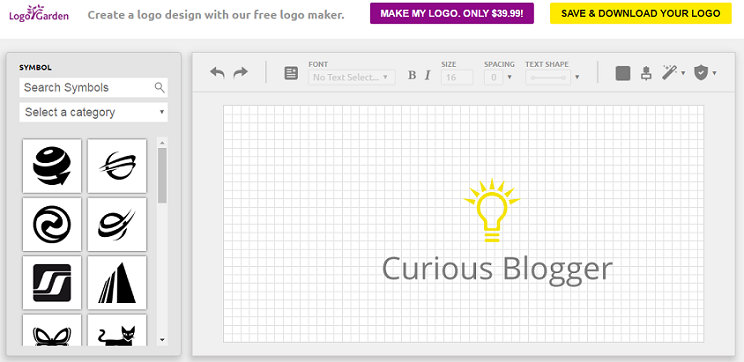This screenshot has height=362, width=744.
Task: Click the undo arrow icon
Action: point(217,73)
